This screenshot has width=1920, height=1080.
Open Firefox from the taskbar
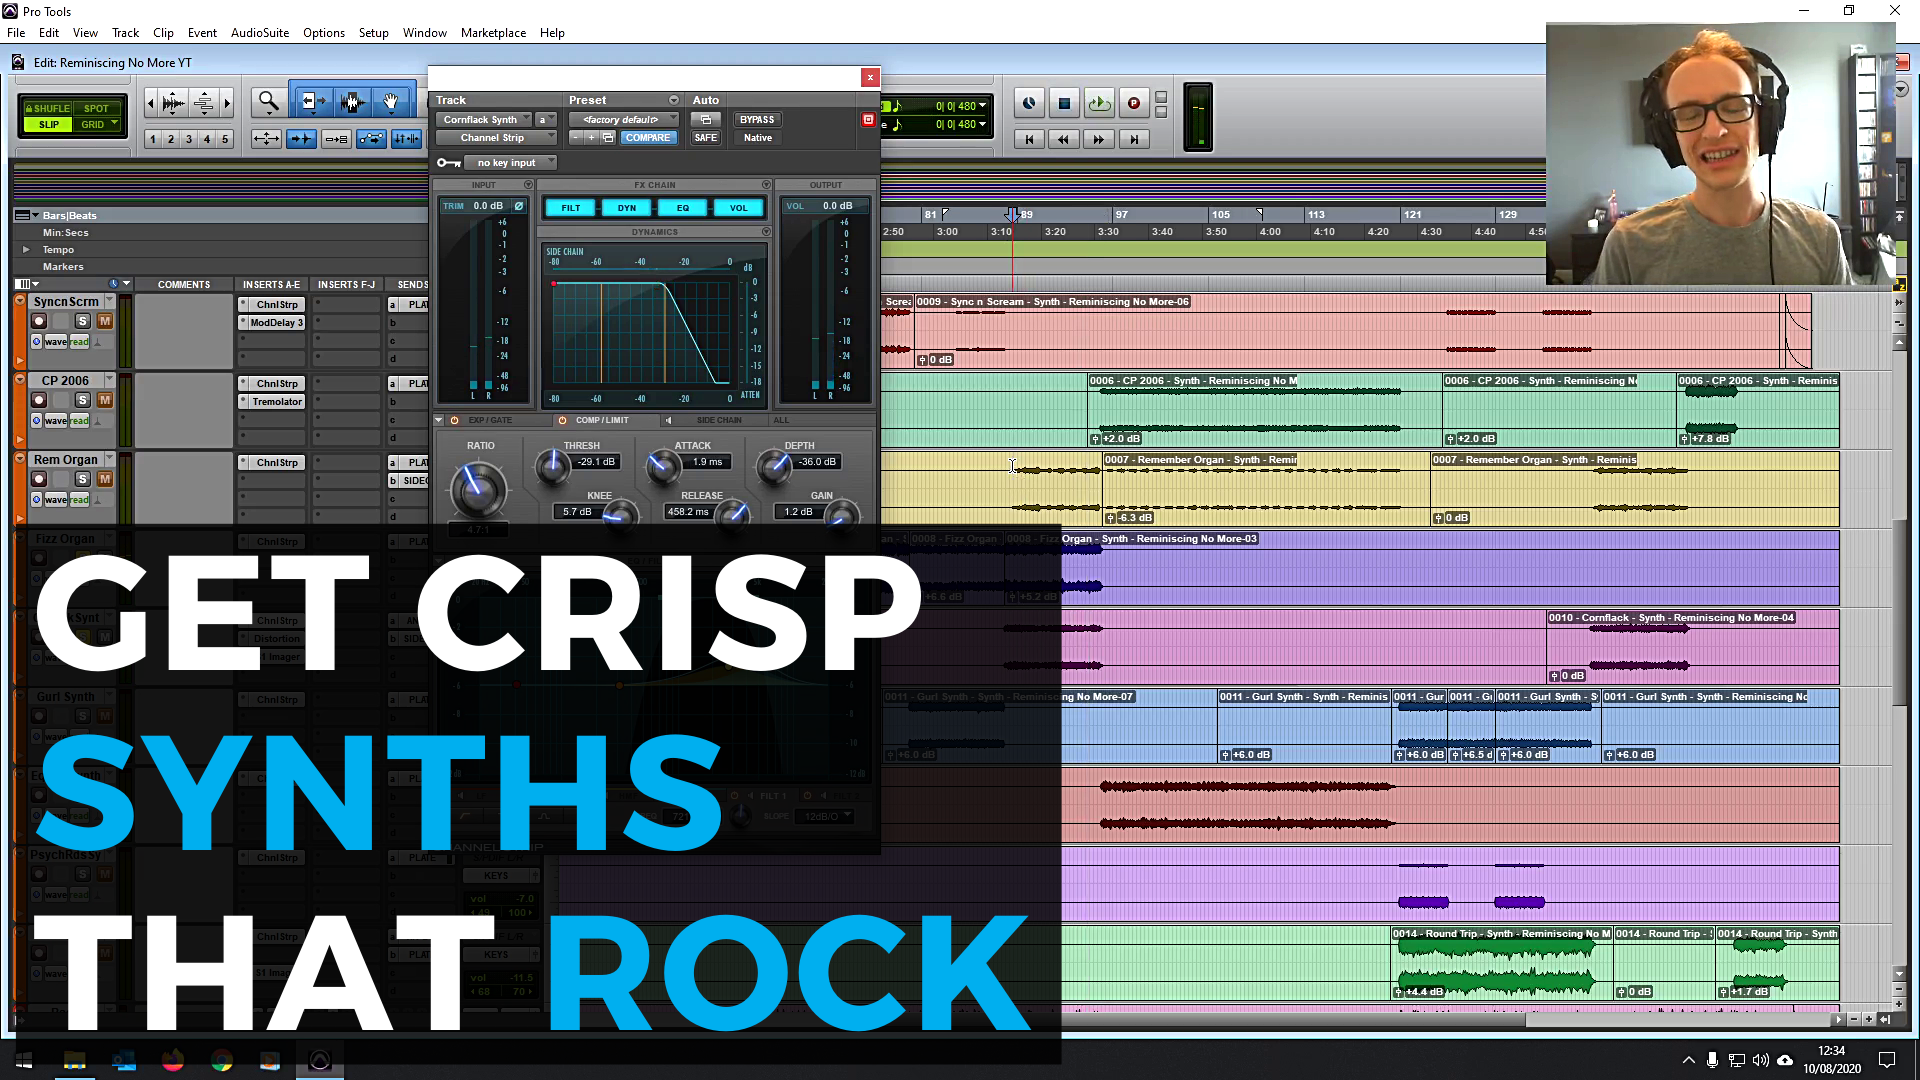172,1060
